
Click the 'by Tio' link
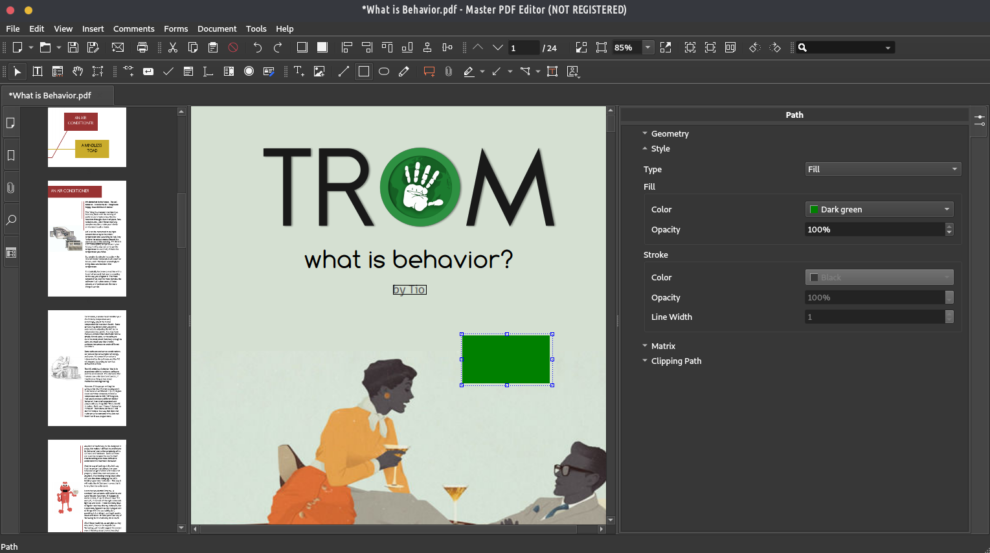coord(409,289)
